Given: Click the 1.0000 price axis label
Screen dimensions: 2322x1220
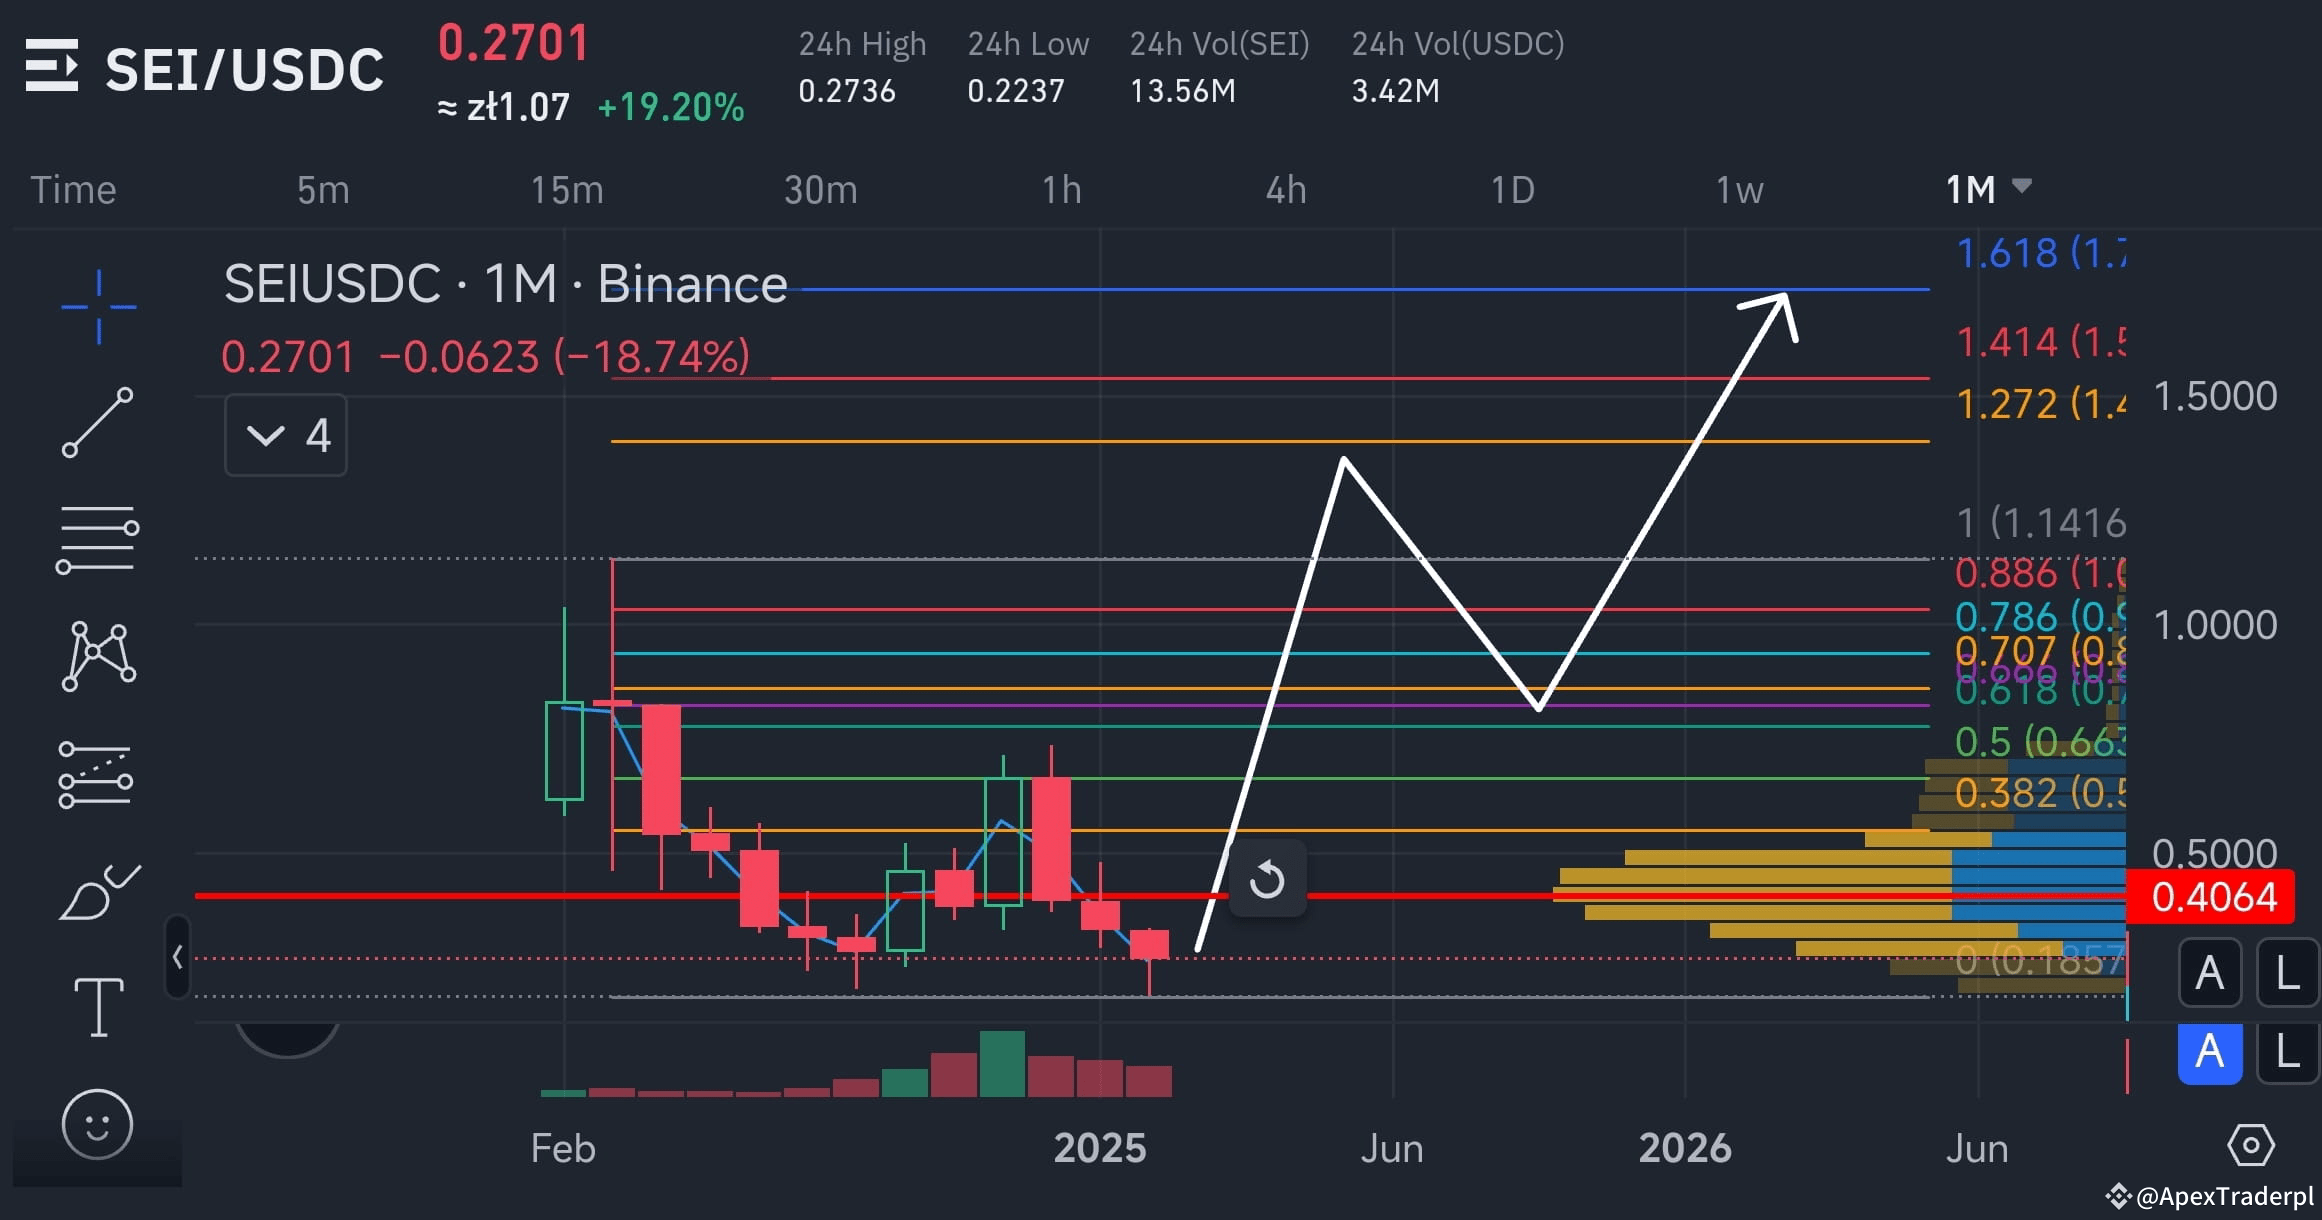Looking at the screenshot, I should click(2215, 625).
